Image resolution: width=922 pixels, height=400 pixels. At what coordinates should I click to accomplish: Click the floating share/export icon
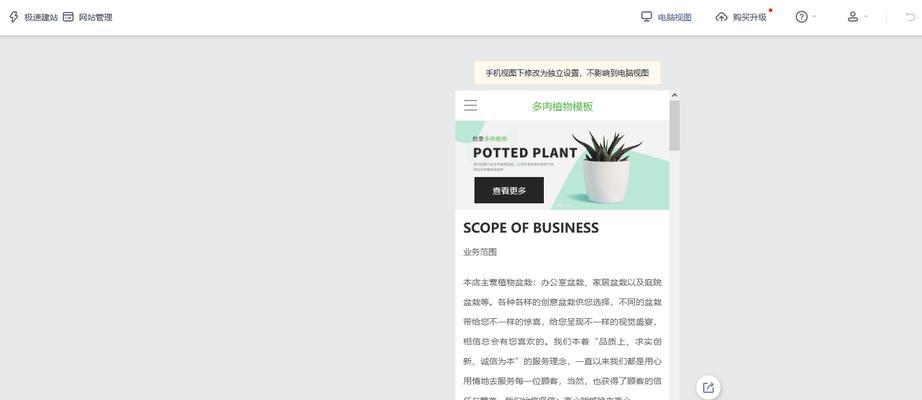click(709, 388)
